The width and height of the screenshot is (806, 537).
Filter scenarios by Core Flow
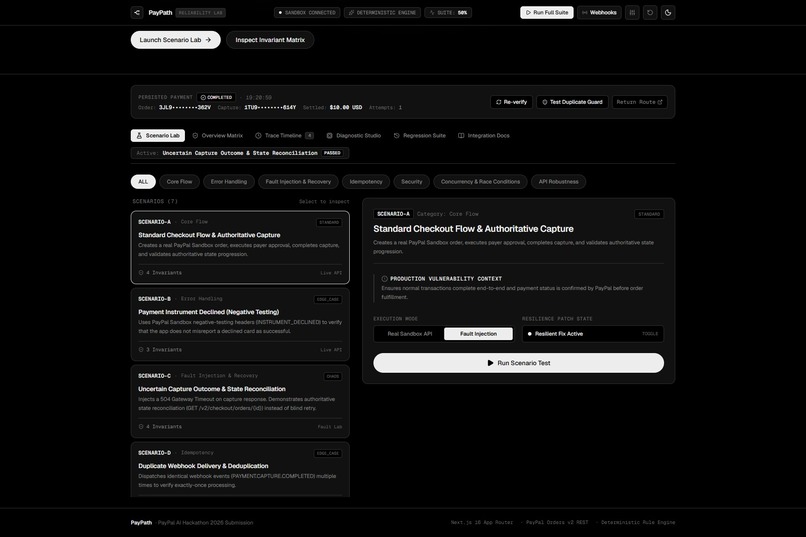coord(179,181)
